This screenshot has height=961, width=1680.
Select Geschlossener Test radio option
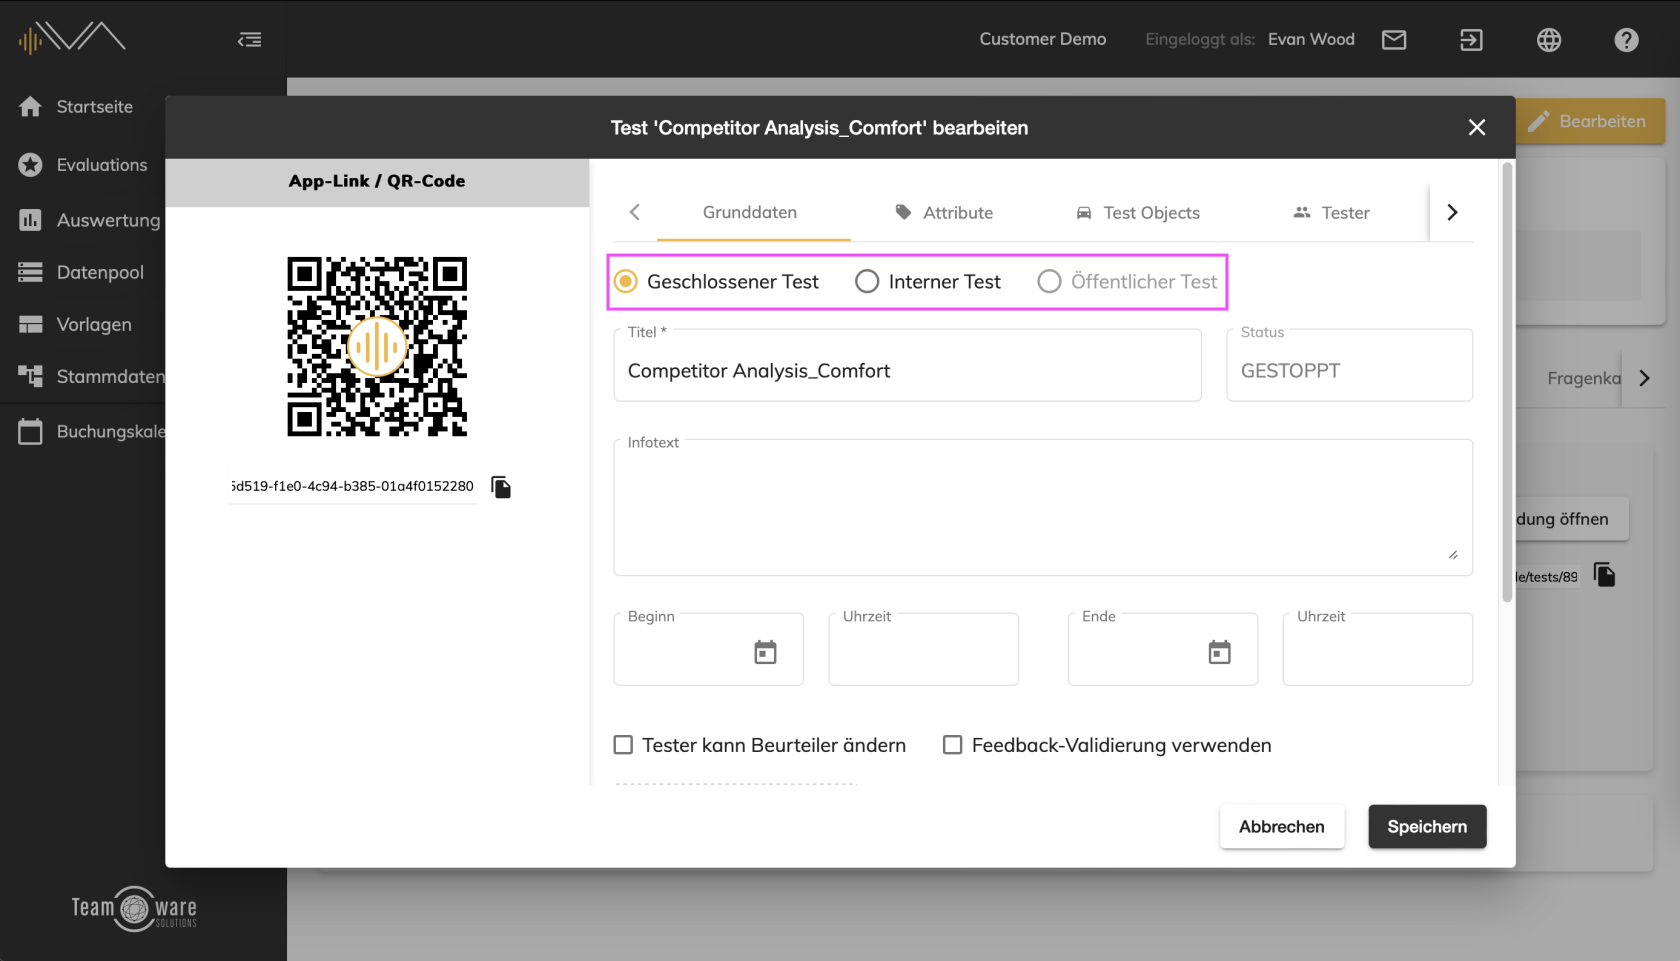626,282
